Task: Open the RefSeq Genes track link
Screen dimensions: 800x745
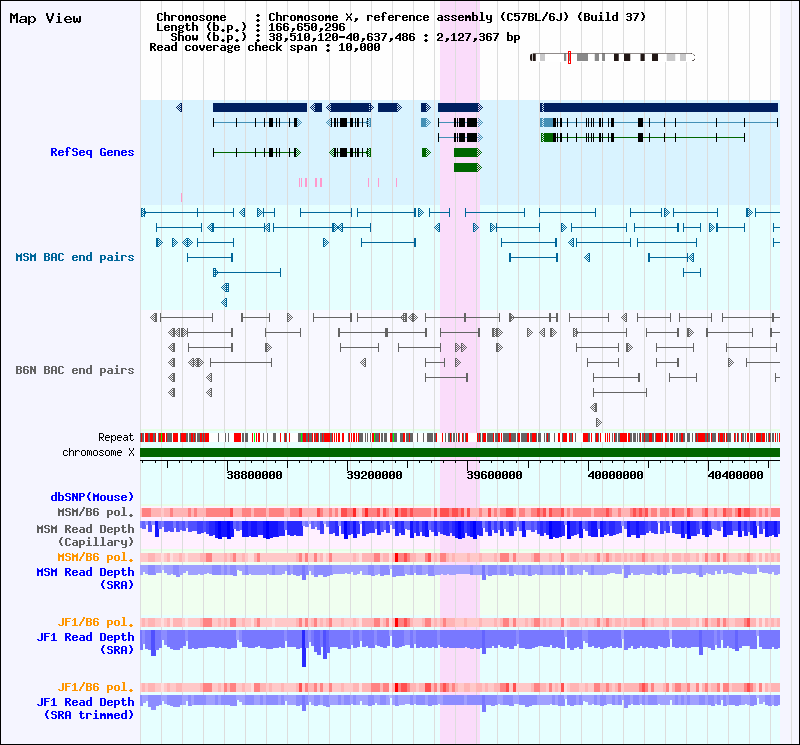Action: coord(92,152)
